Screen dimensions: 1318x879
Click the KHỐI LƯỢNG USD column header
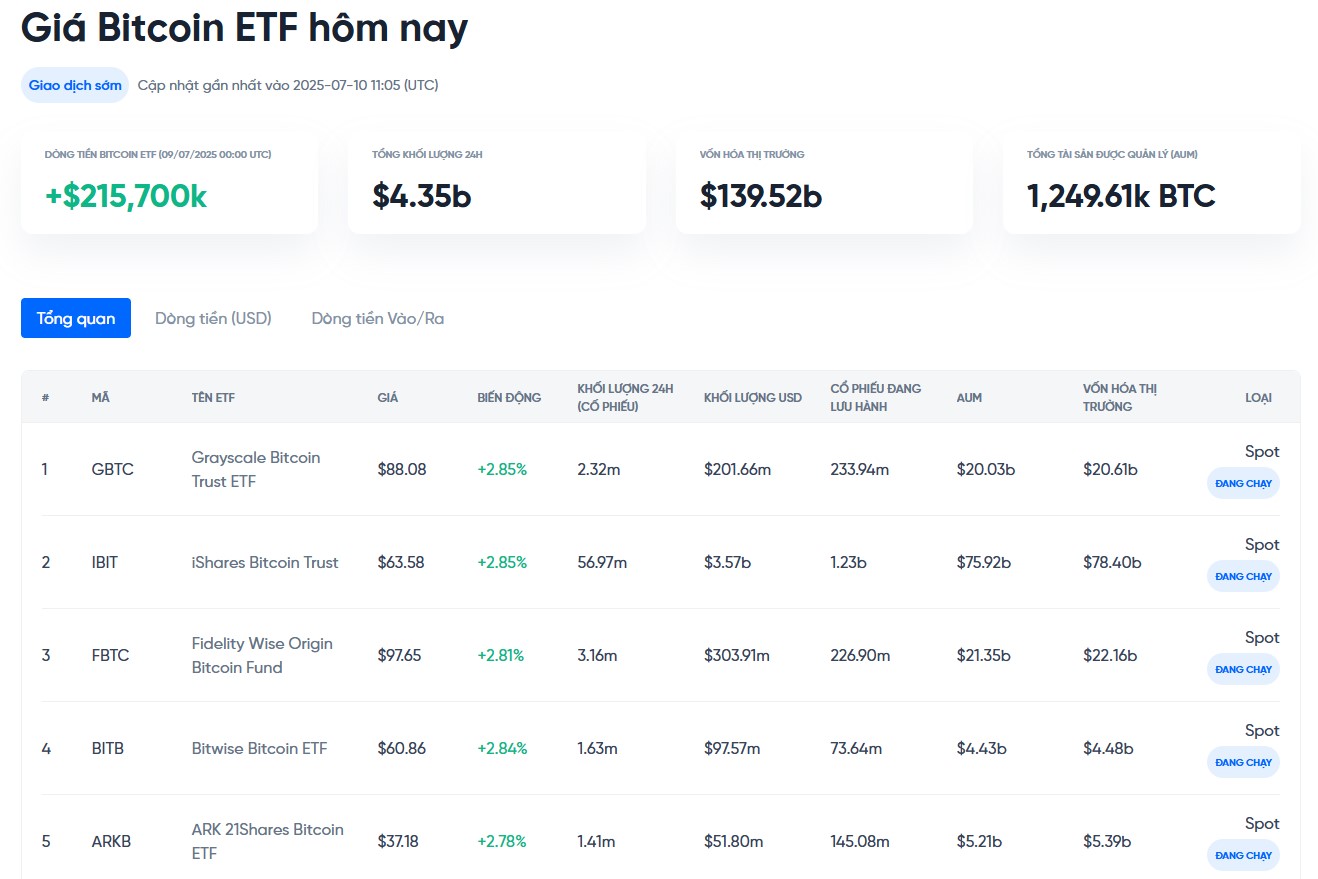pyautogui.click(x=753, y=398)
